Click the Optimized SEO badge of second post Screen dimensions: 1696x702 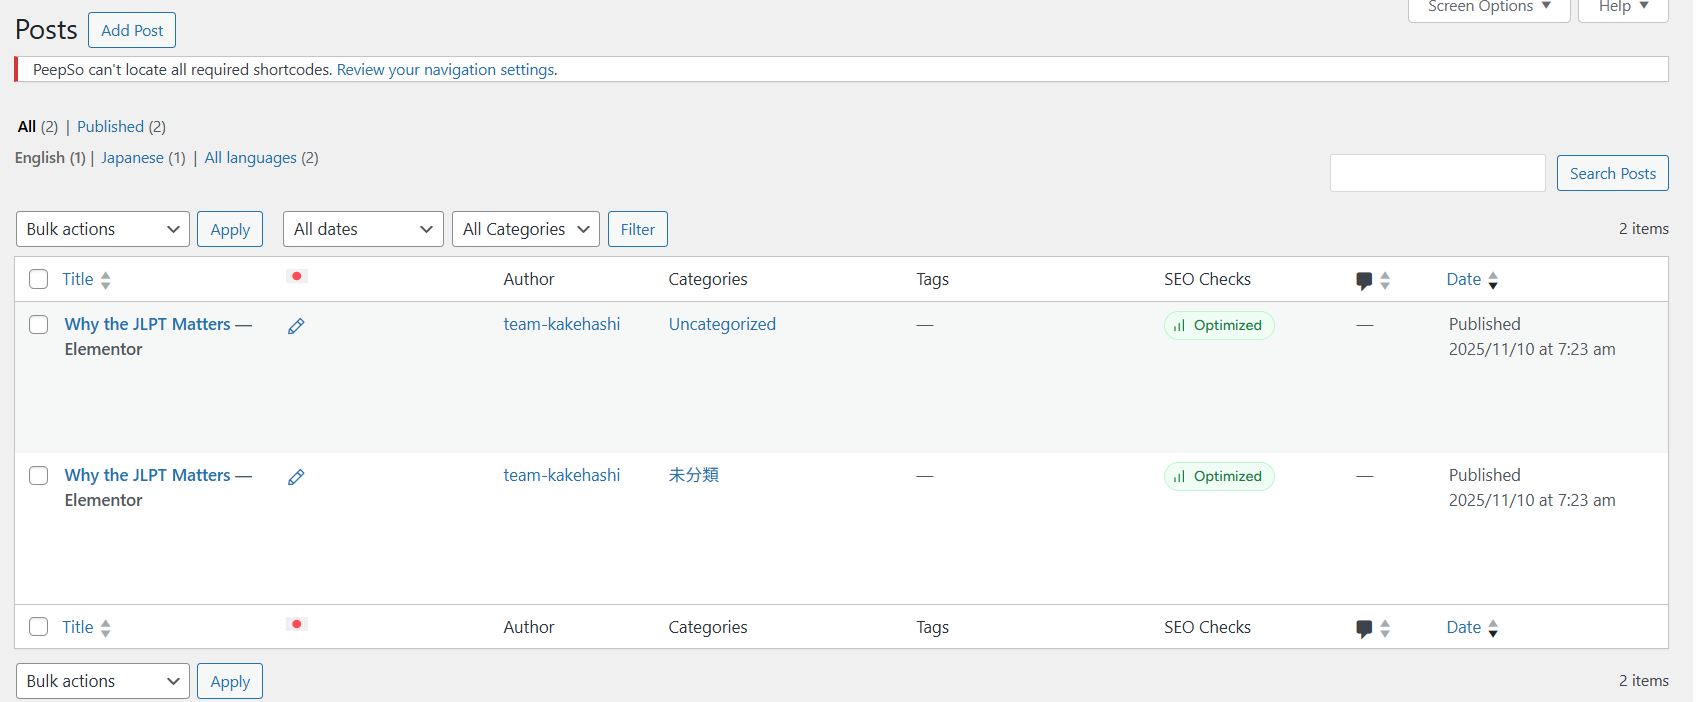pyautogui.click(x=1218, y=476)
